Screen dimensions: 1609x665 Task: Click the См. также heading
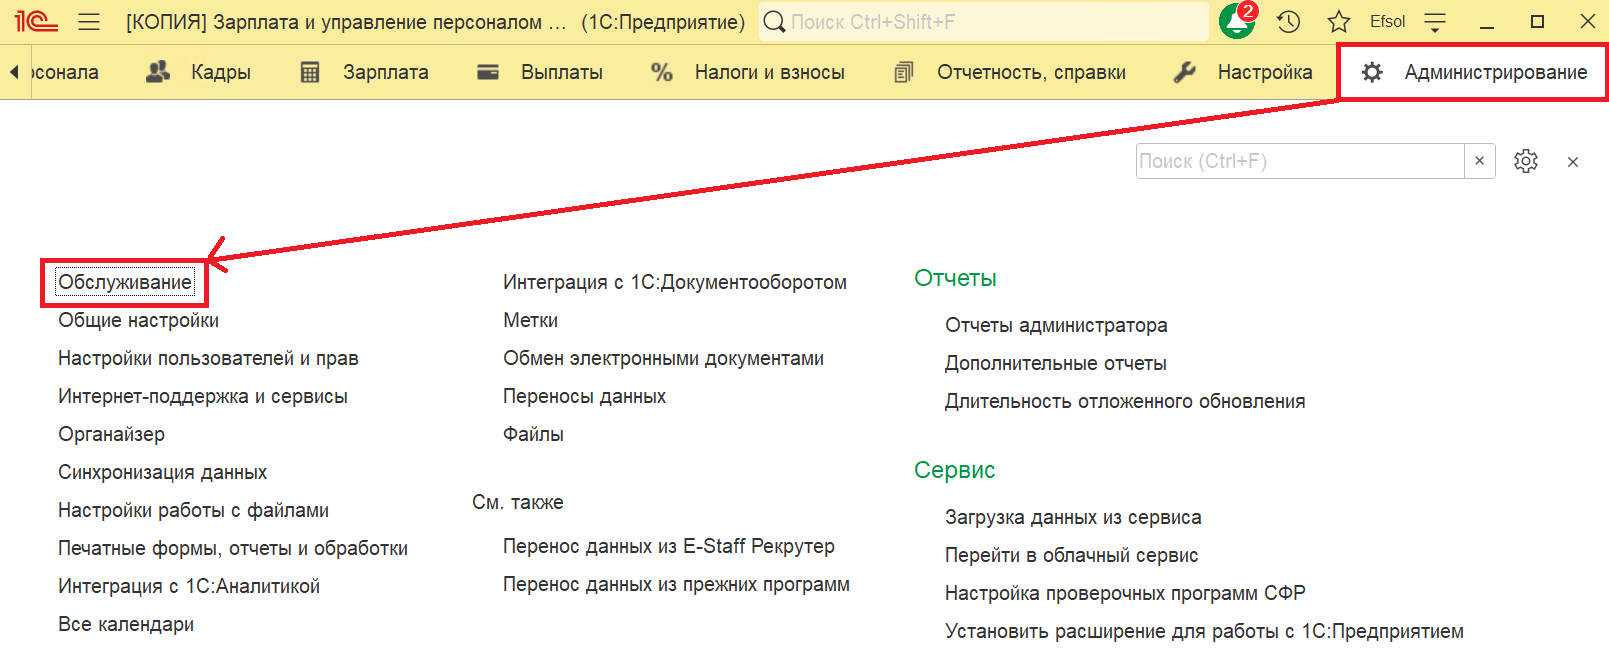click(518, 502)
